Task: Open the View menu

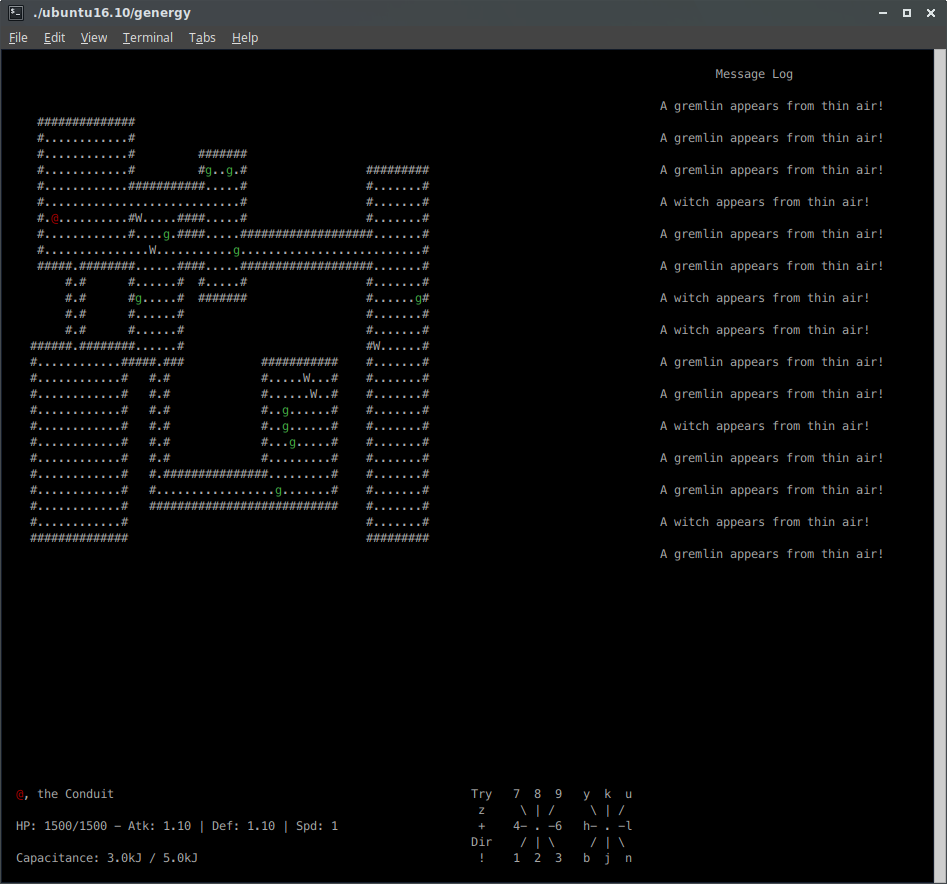Action: point(94,38)
